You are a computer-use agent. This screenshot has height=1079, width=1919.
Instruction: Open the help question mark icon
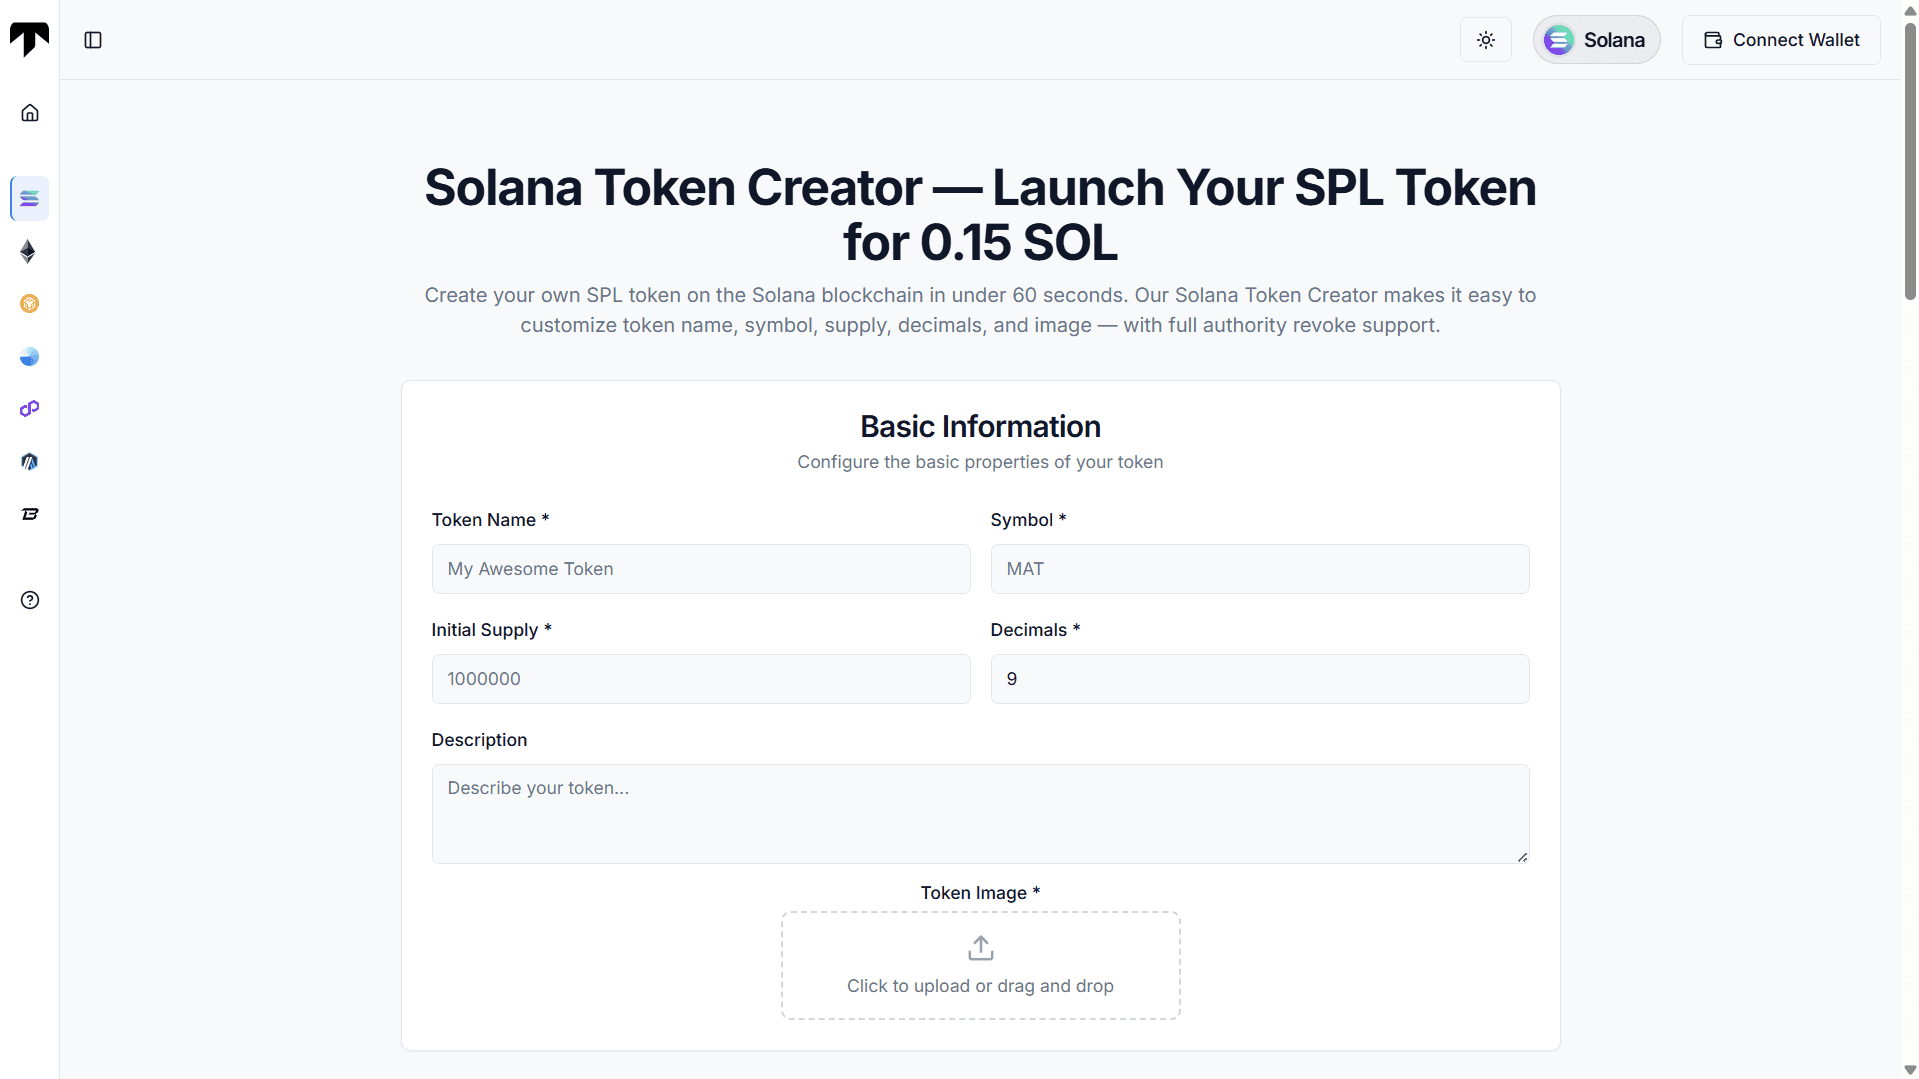[30, 600]
